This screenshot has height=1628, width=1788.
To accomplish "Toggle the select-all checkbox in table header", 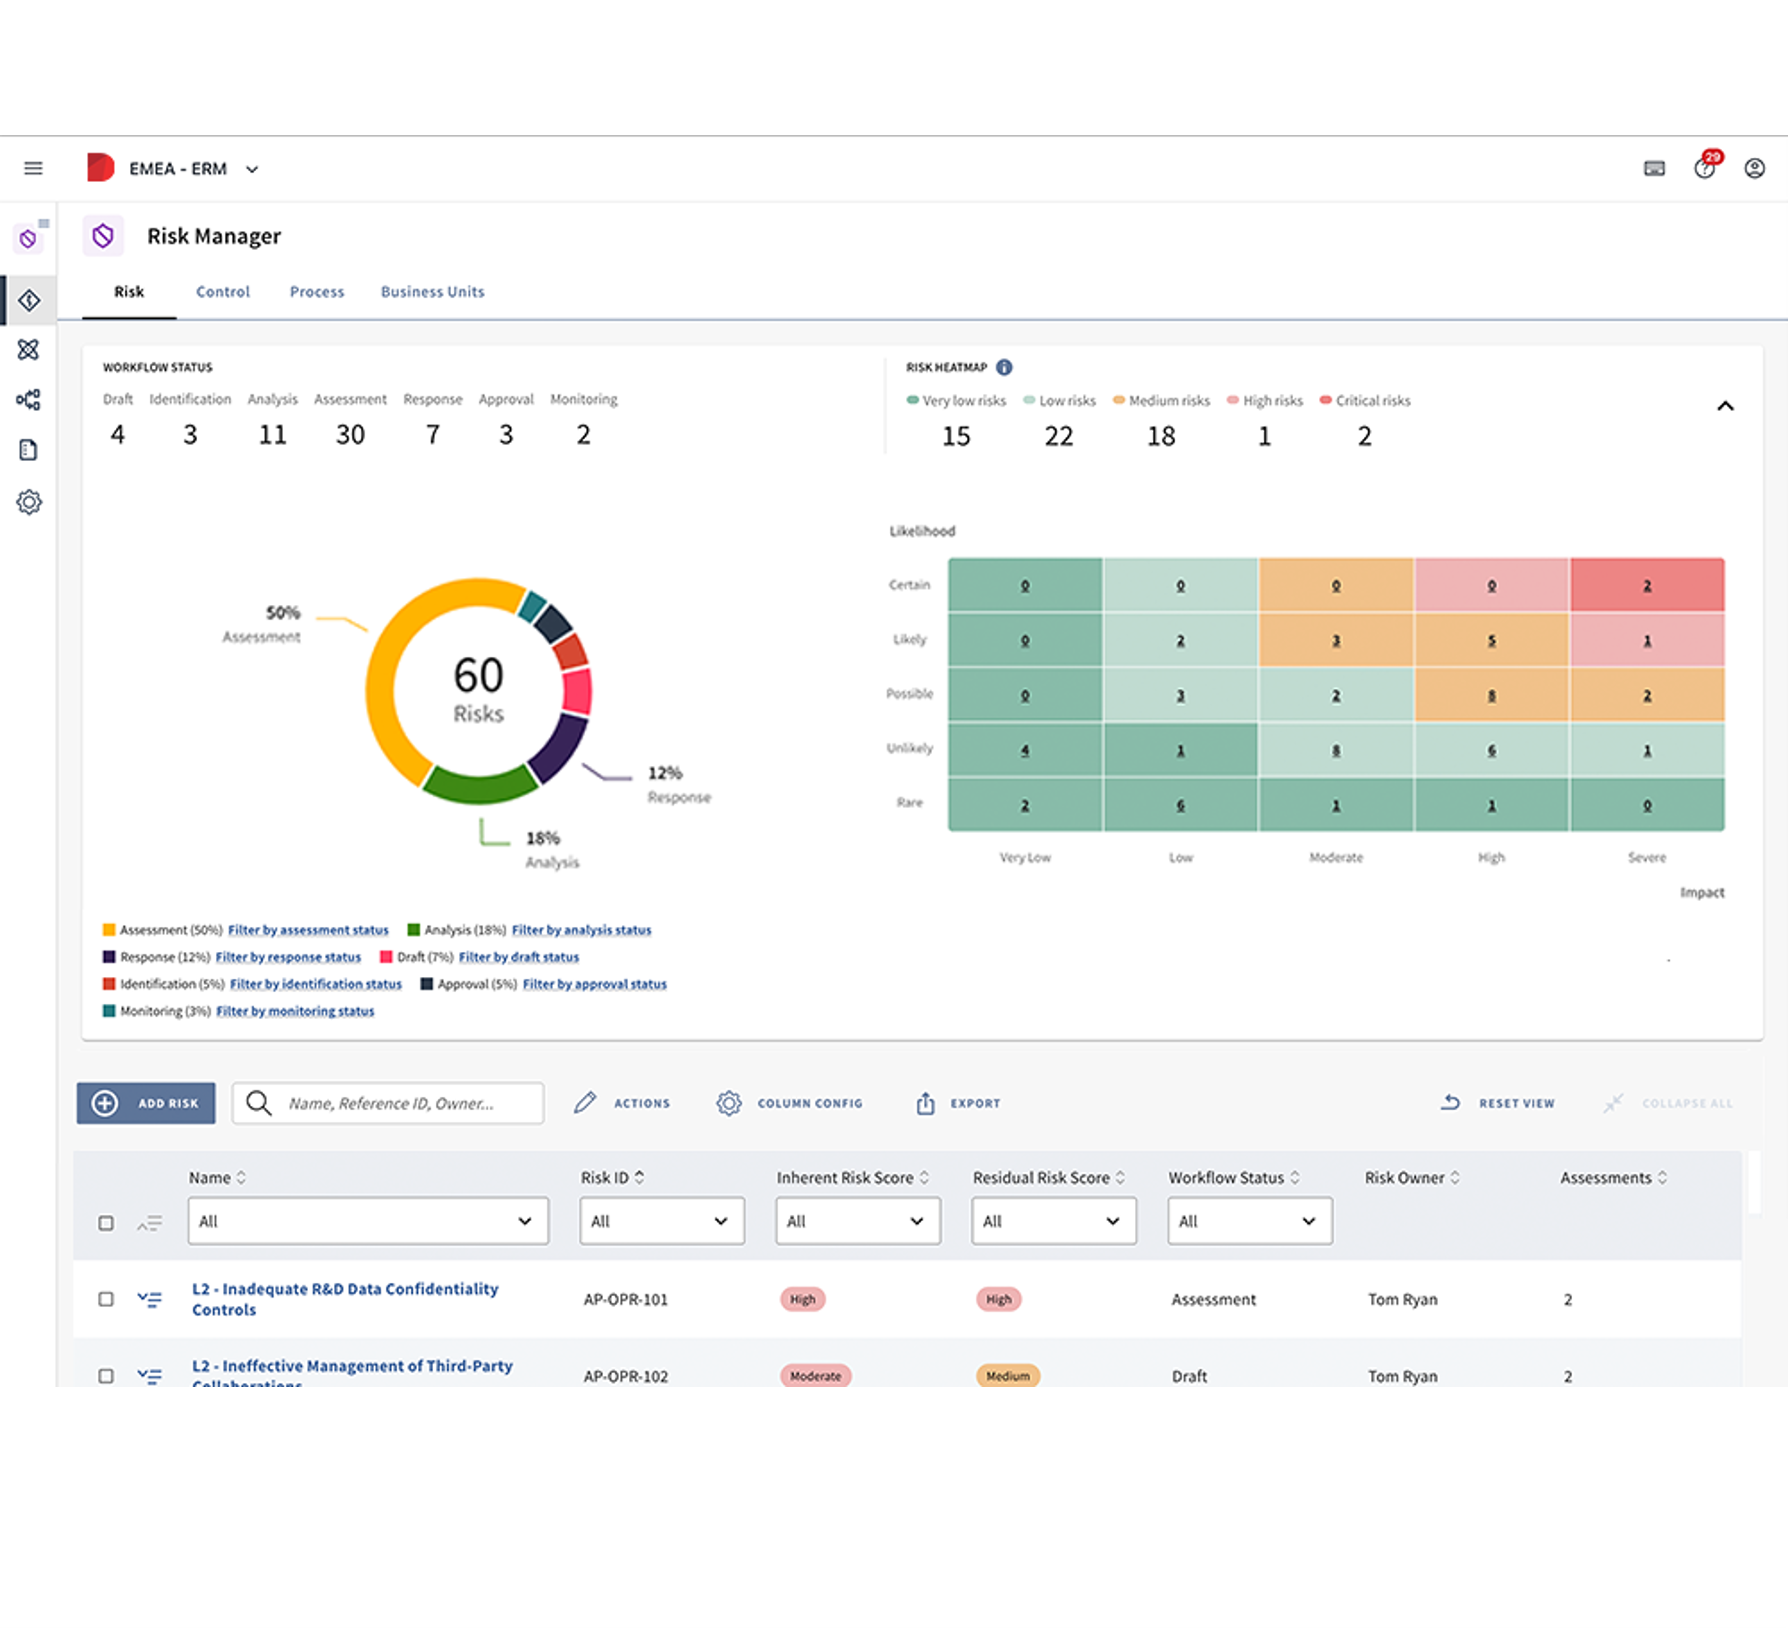I will tap(106, 1223).
